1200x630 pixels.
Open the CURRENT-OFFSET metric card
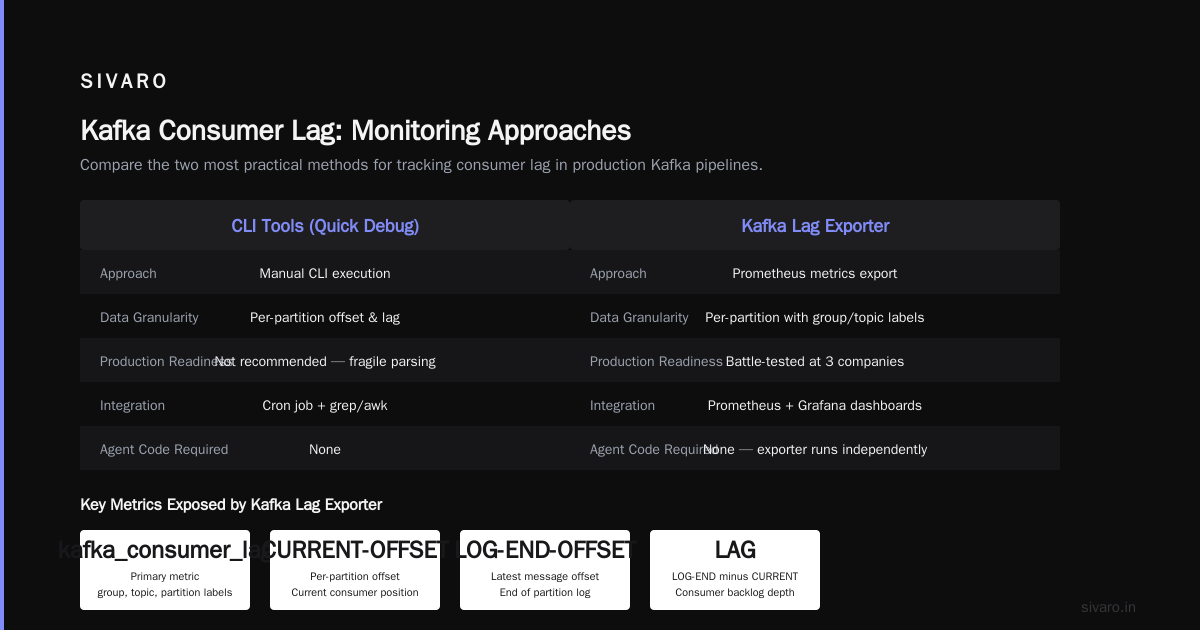tap(355, 570)
